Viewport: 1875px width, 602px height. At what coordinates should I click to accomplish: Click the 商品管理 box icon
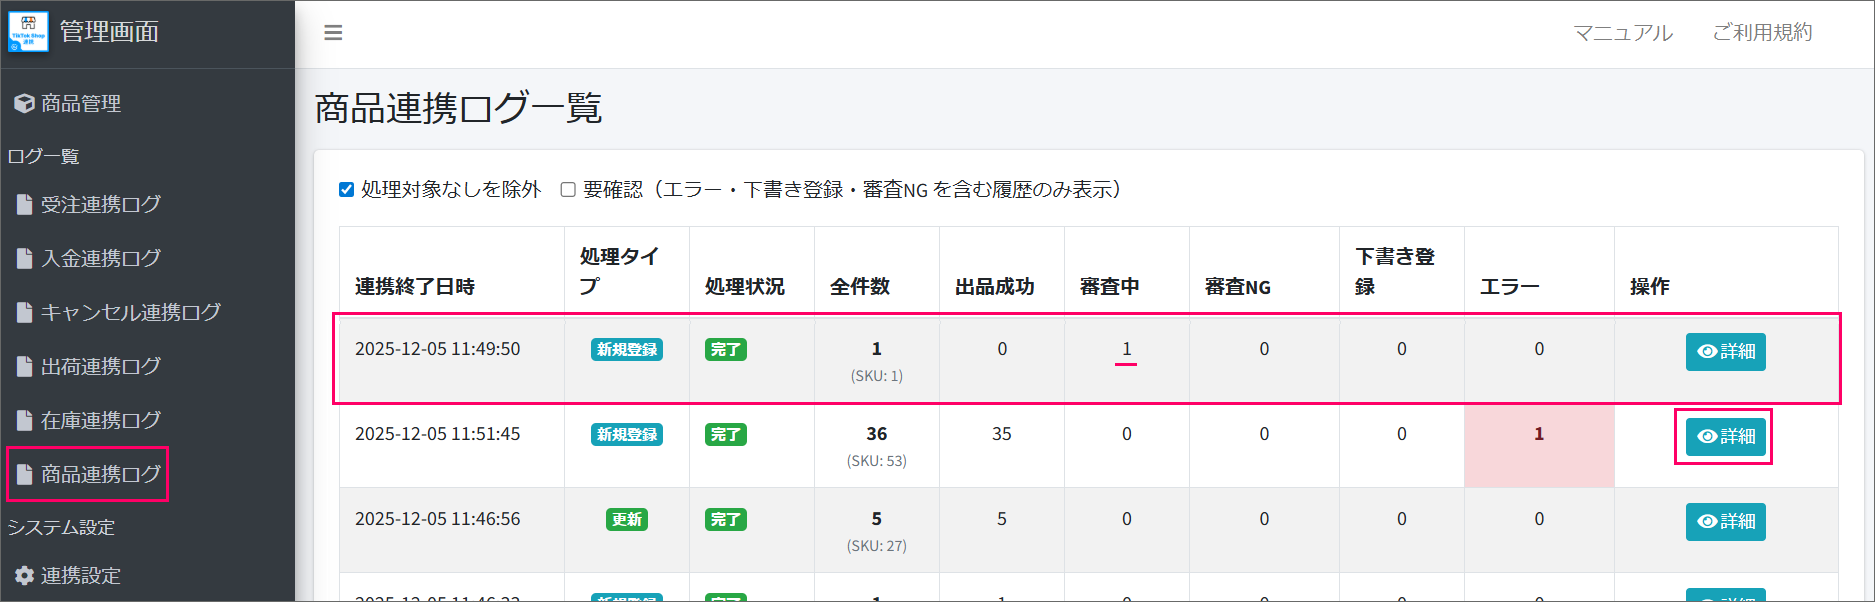click(24, 104)
